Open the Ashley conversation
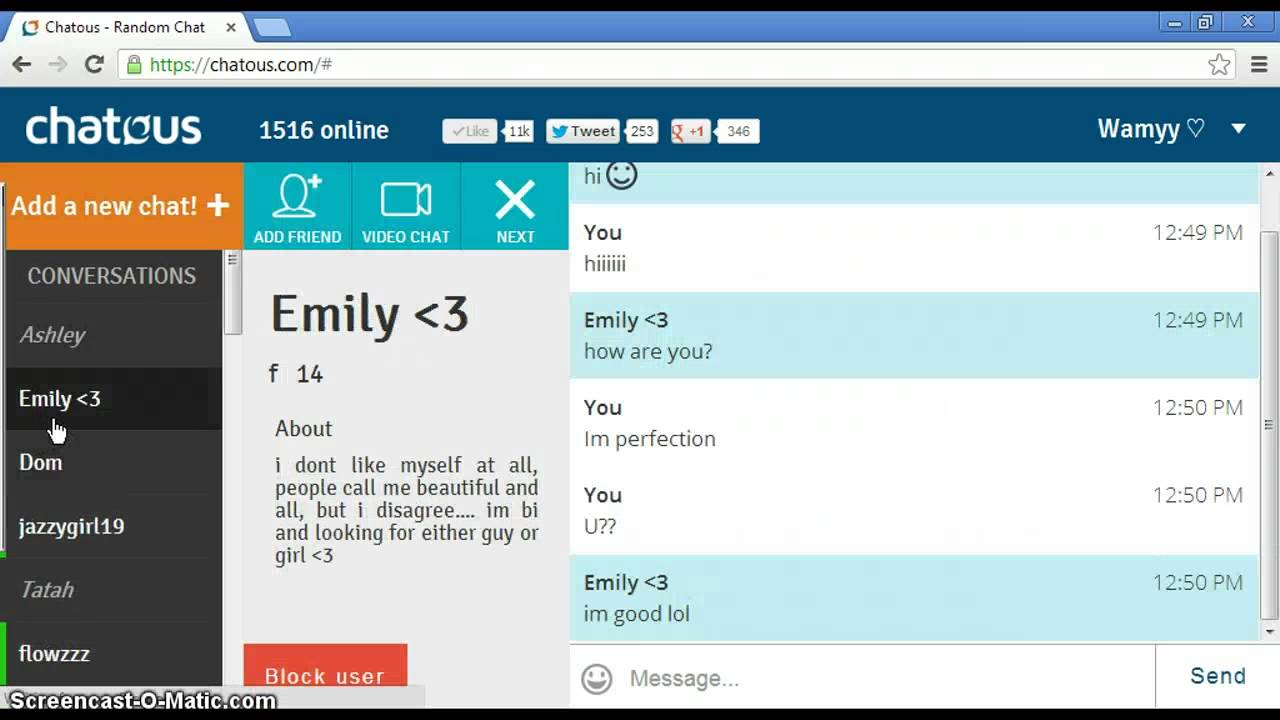Screen dimensions: 1280x720 click(113, 335)
